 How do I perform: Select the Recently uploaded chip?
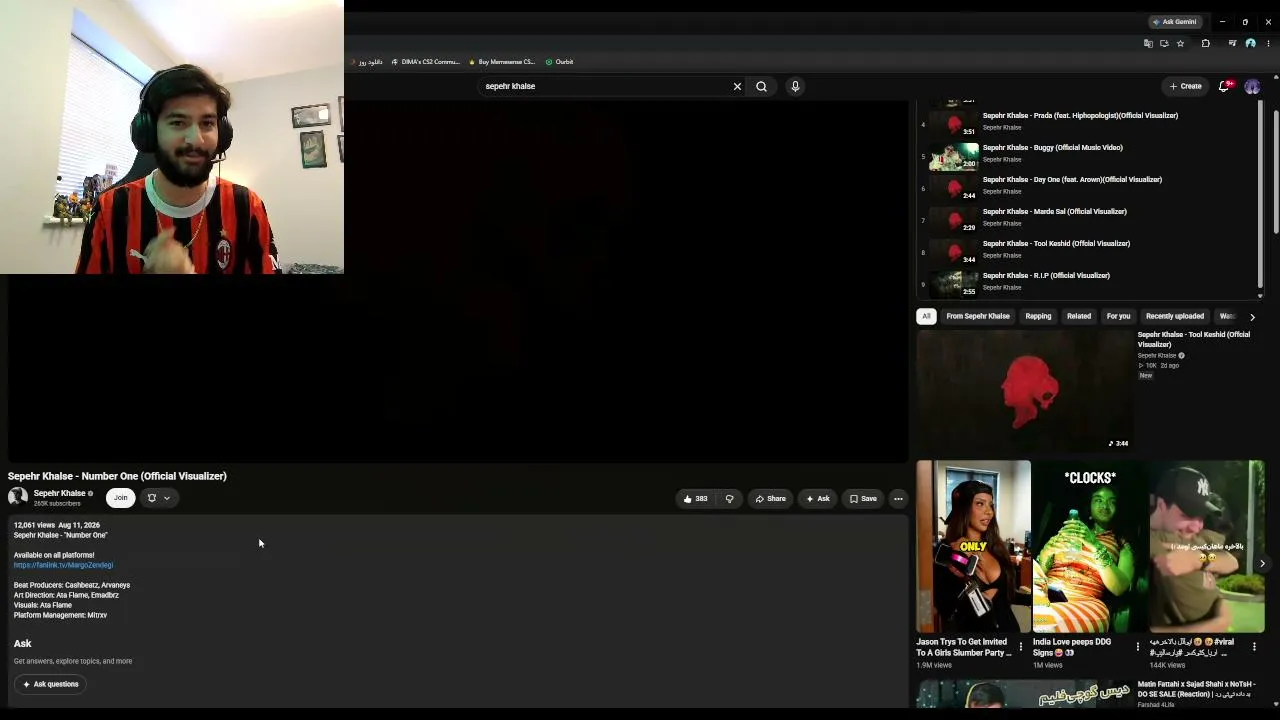[x=1175, y=316]
